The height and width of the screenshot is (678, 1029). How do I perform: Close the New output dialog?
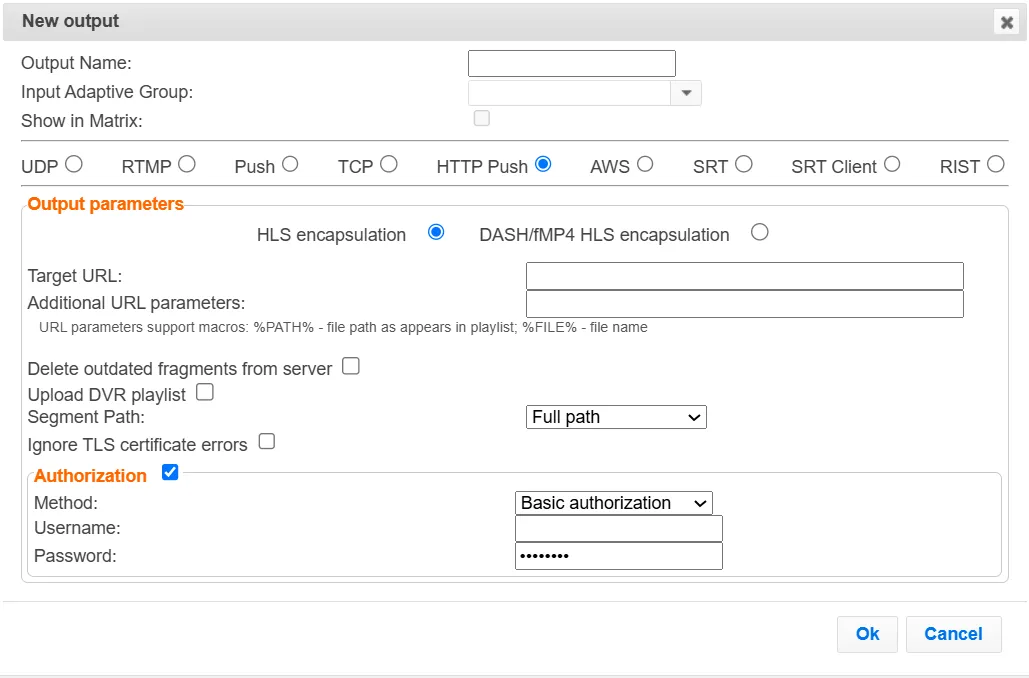point(1006,22)
